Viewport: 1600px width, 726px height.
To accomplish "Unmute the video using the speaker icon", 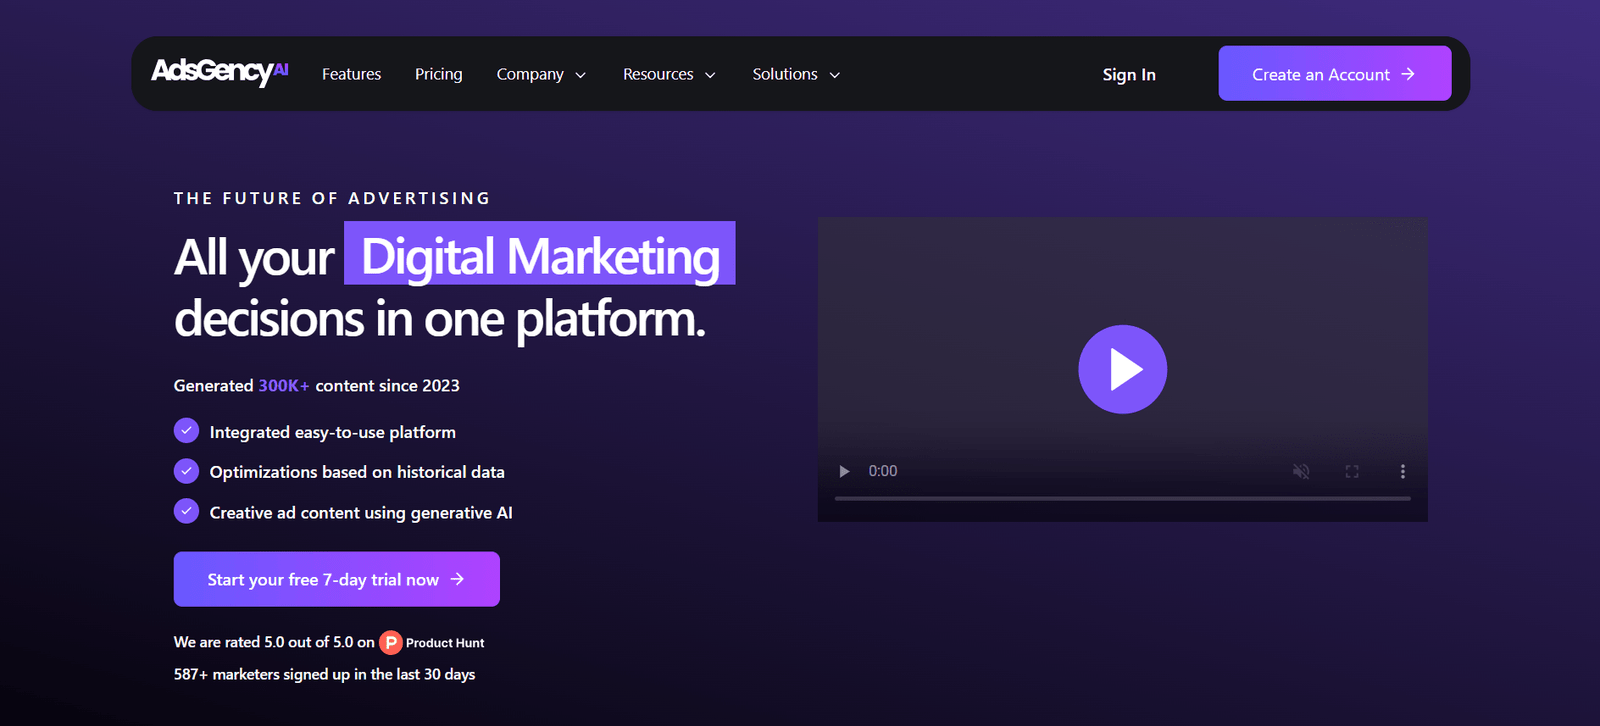I will pos(1301,471).
